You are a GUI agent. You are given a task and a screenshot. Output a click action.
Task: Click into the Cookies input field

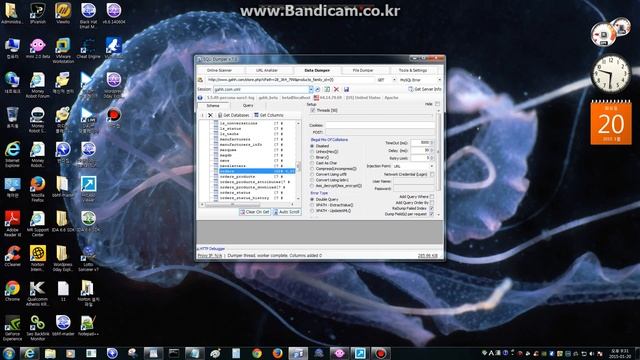pos(380,125)
